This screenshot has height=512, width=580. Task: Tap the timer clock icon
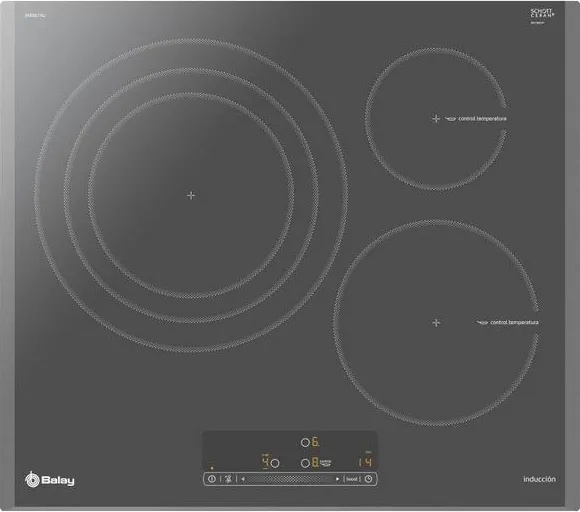368,479
